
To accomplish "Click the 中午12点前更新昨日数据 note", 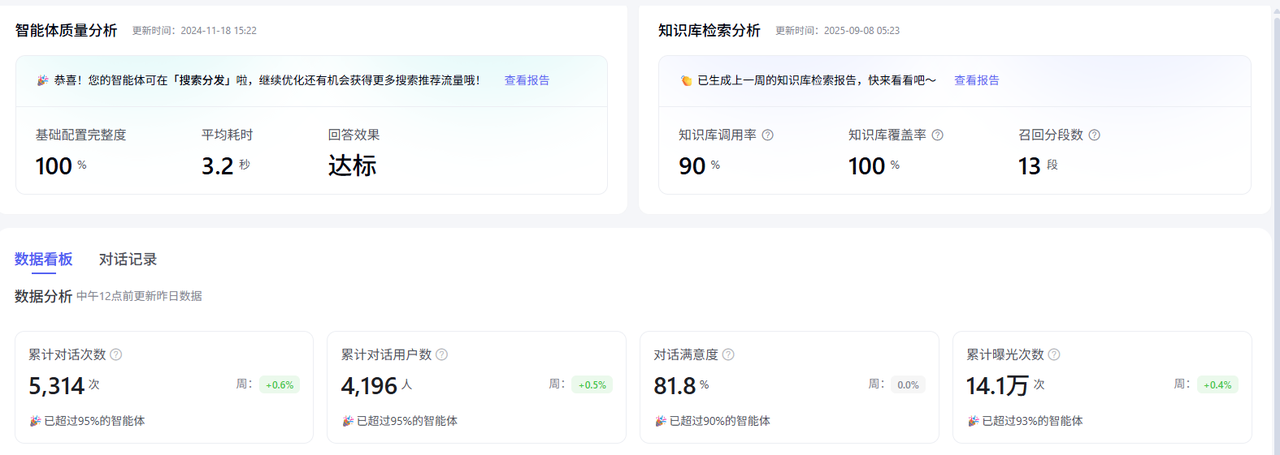I will (140, 296).
